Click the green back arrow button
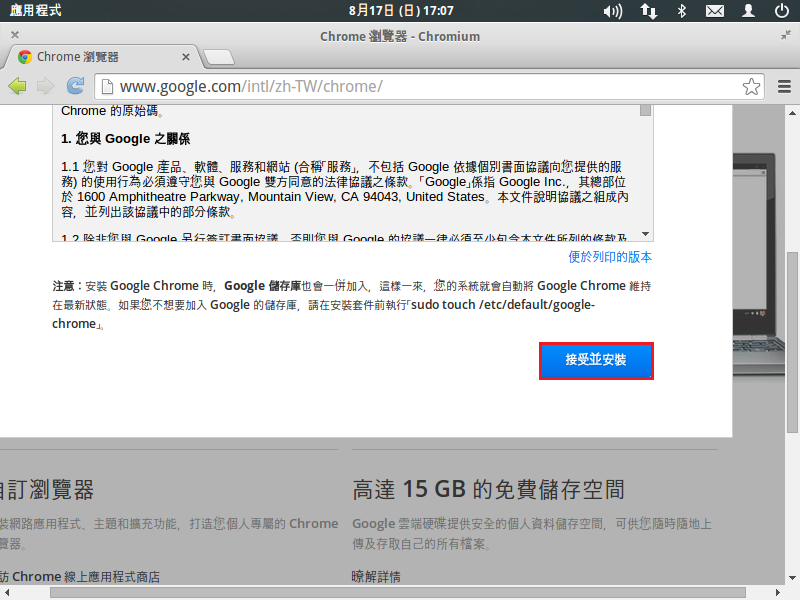The width and height of the screenshot is (800, 600). 17,86
